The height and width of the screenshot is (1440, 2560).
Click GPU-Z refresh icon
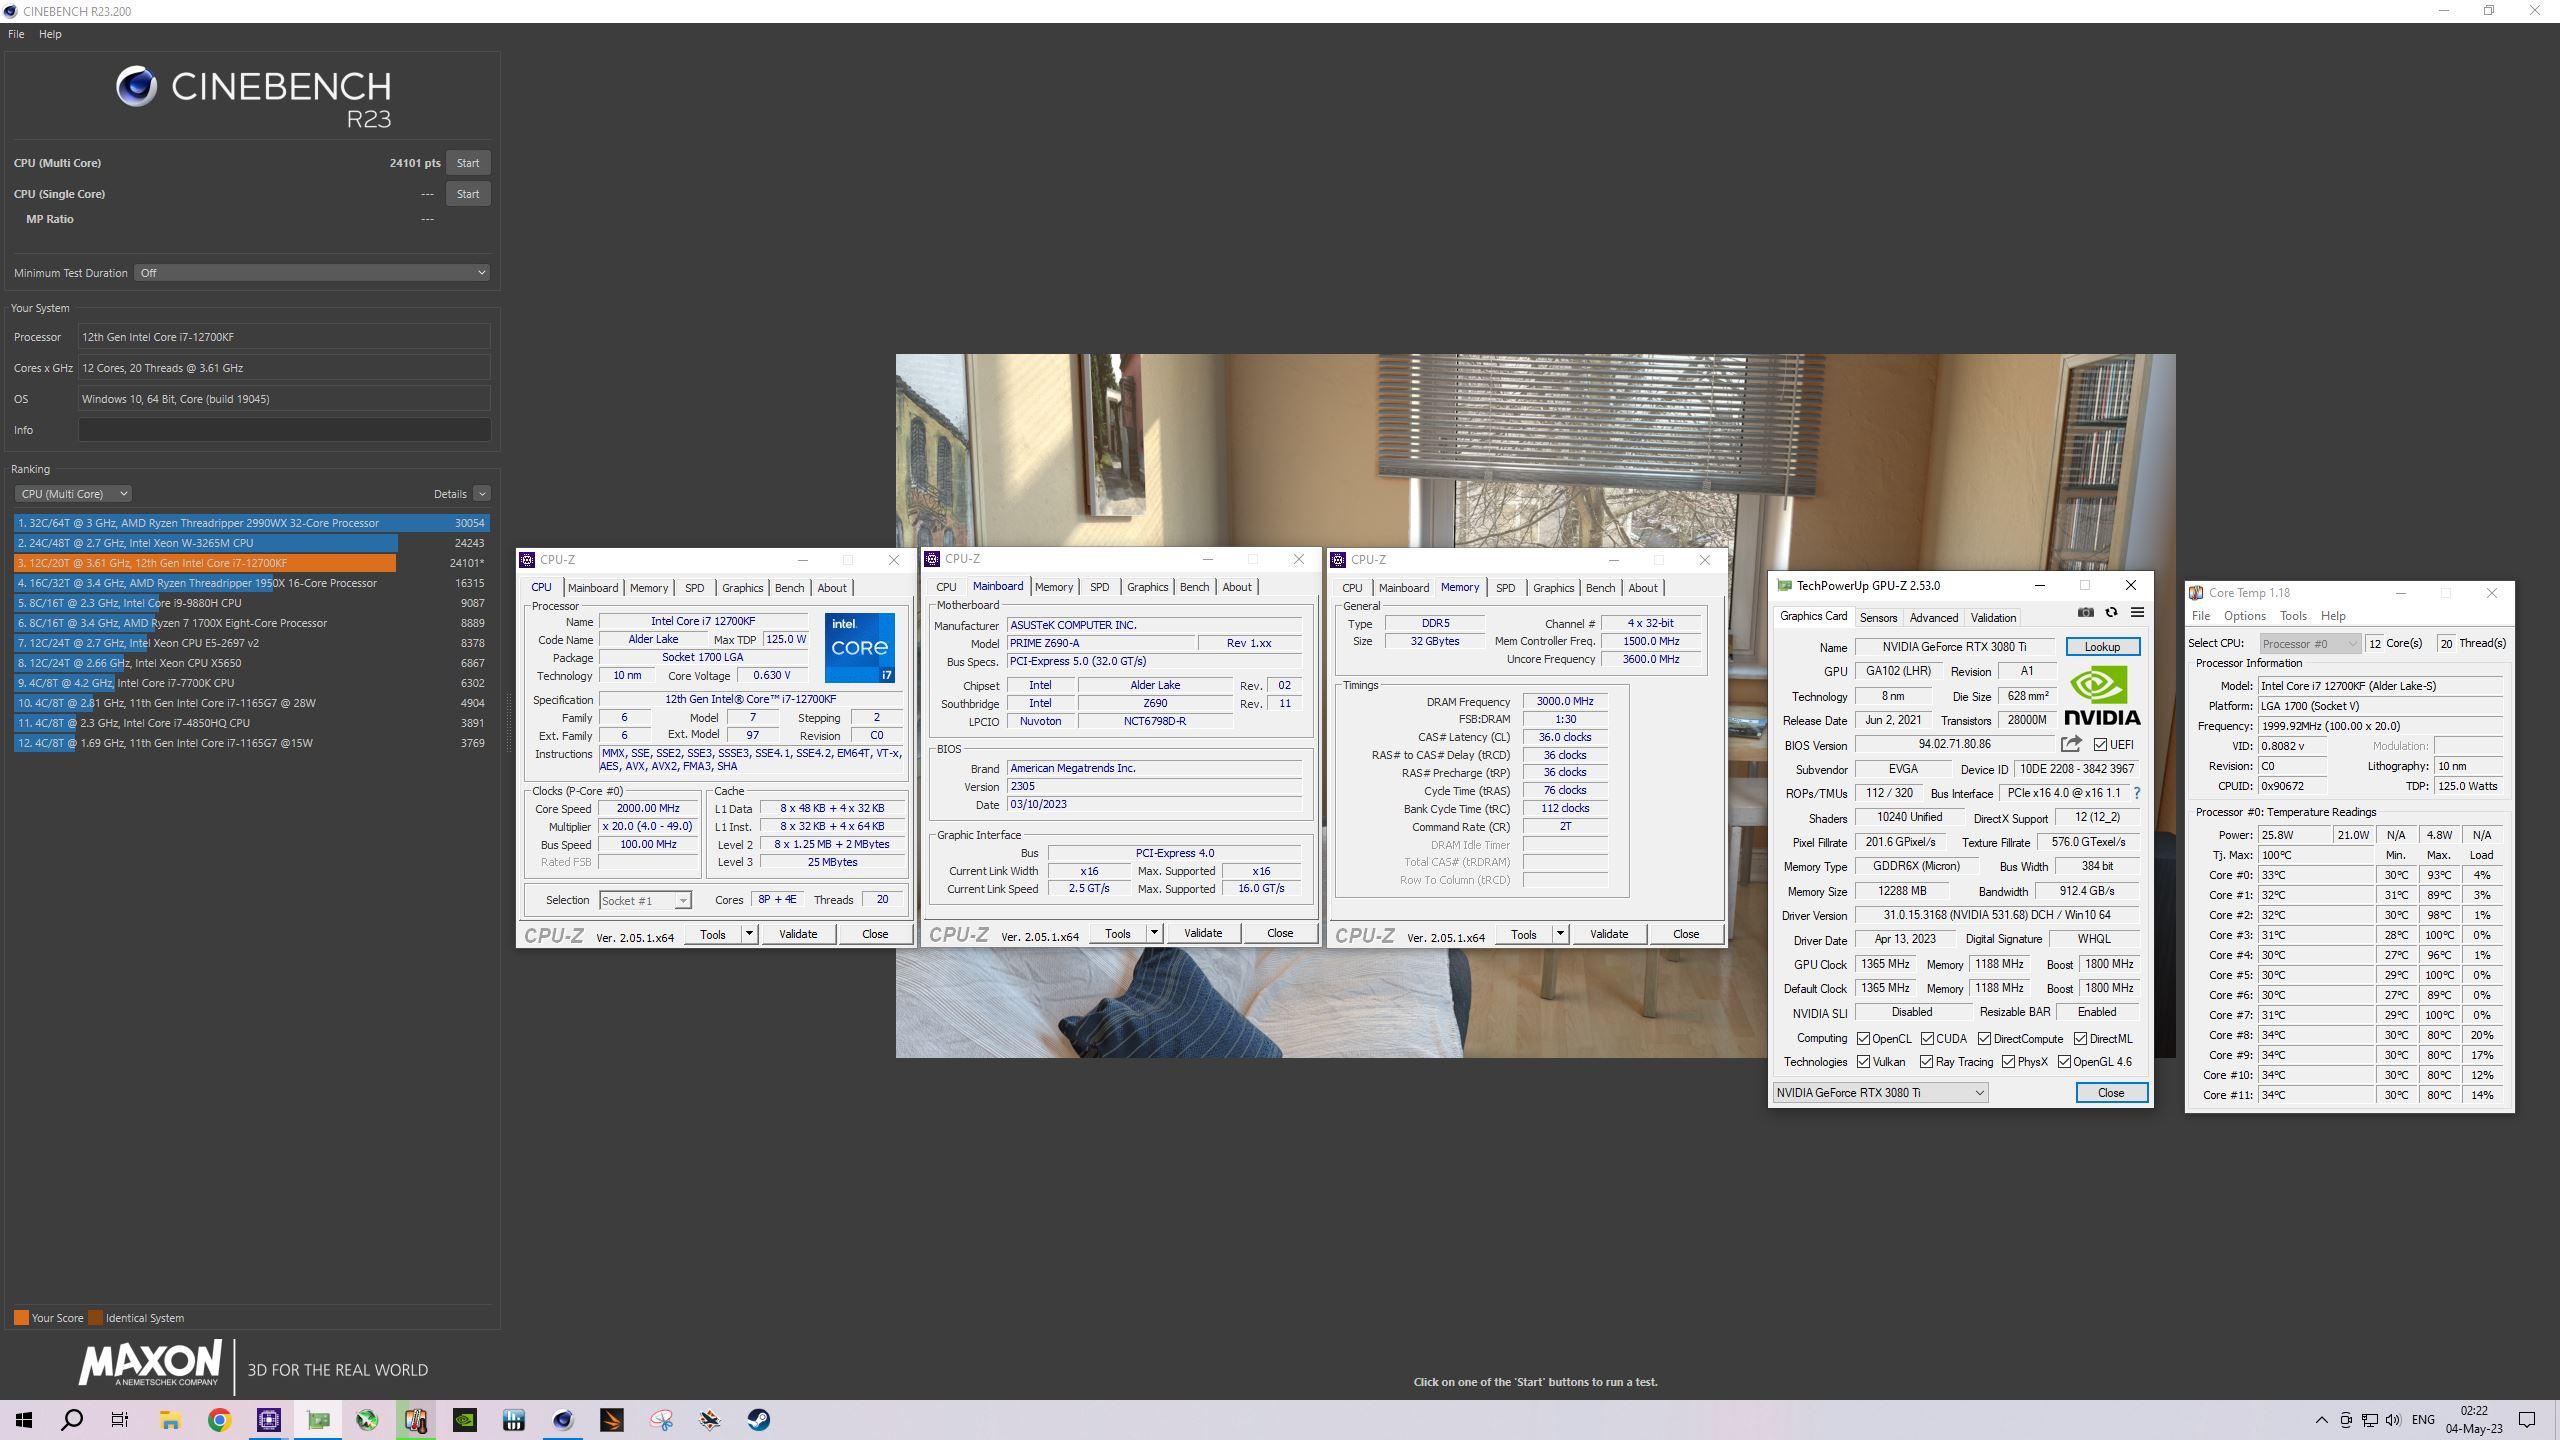2111,613
